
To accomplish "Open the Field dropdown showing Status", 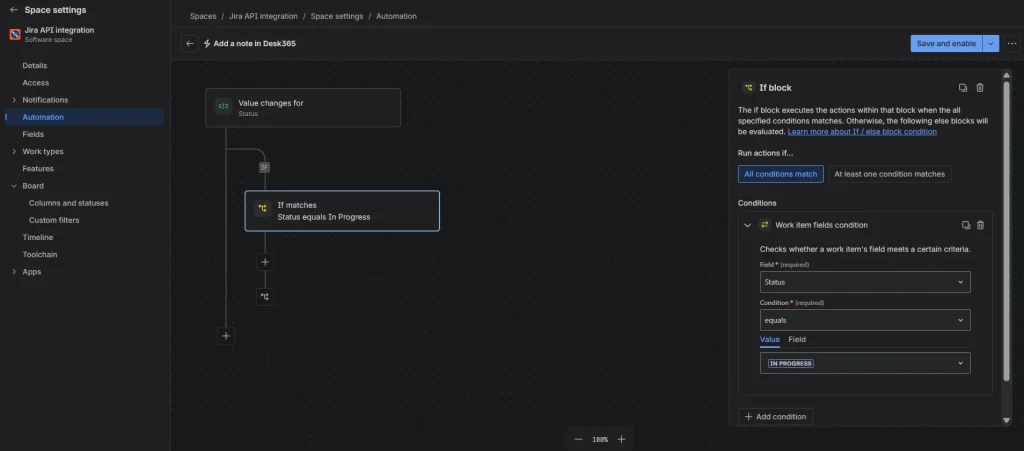I will (865, 283).
